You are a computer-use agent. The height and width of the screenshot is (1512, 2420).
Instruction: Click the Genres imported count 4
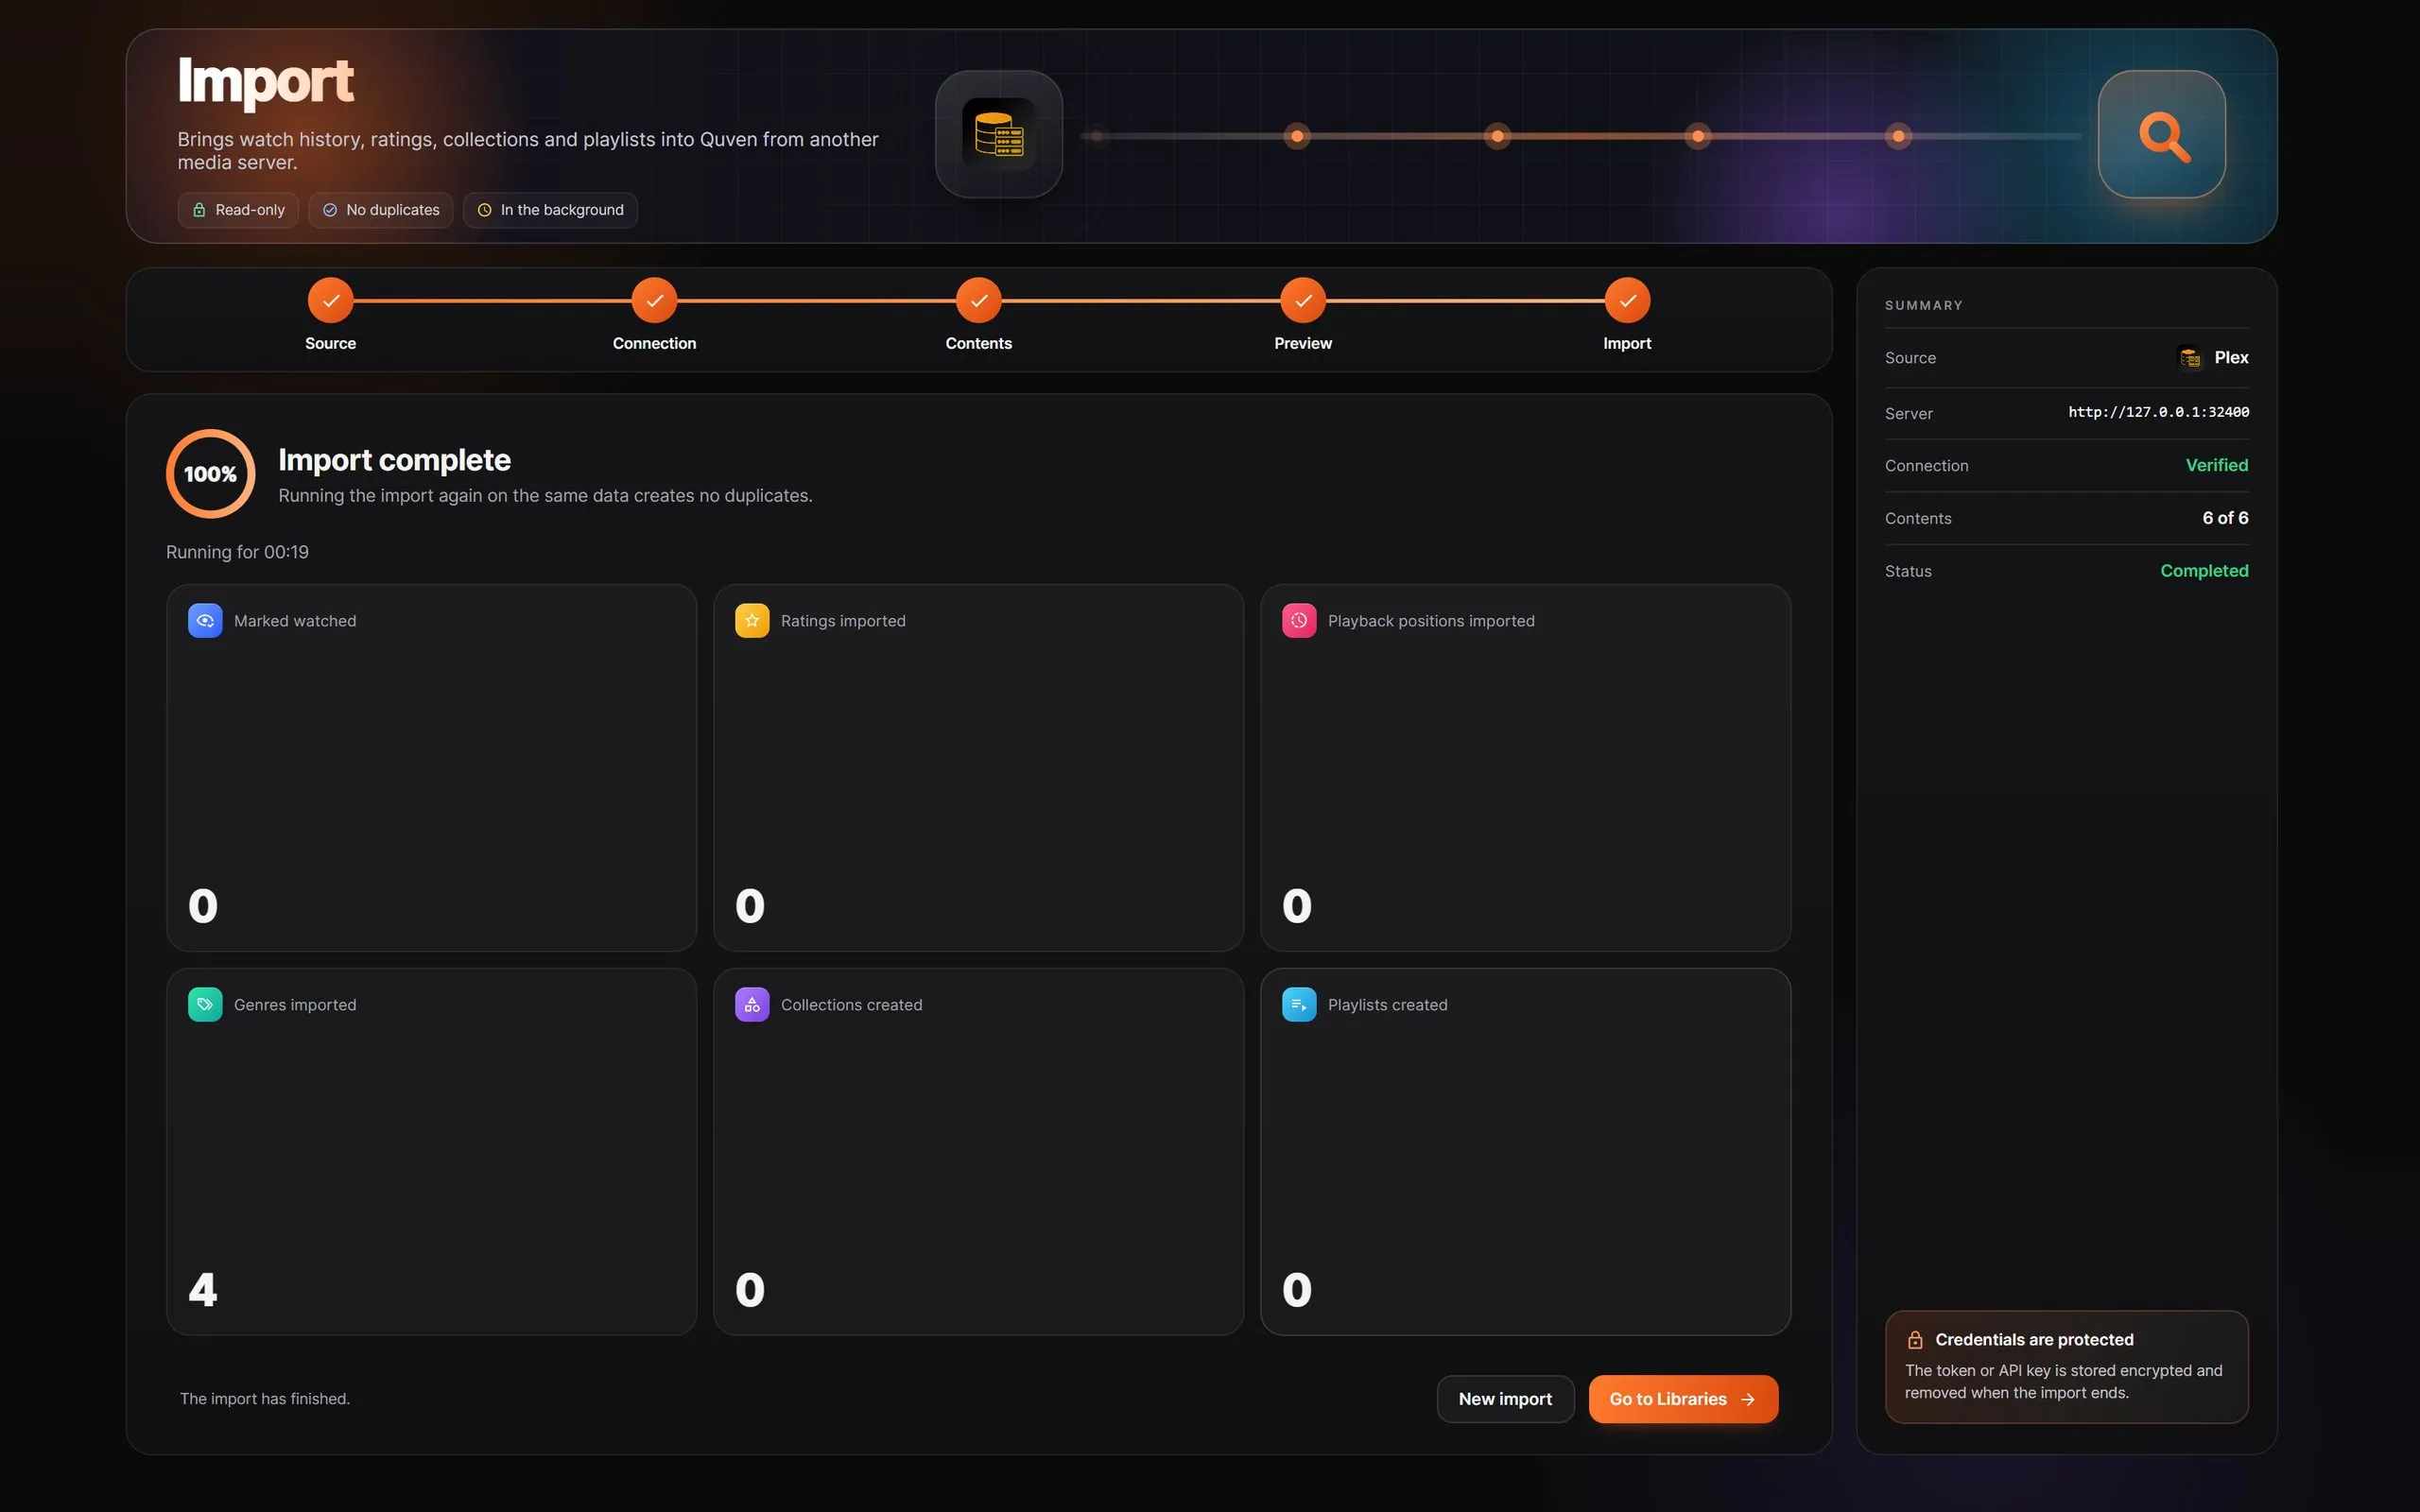(x=203, y=1289)
